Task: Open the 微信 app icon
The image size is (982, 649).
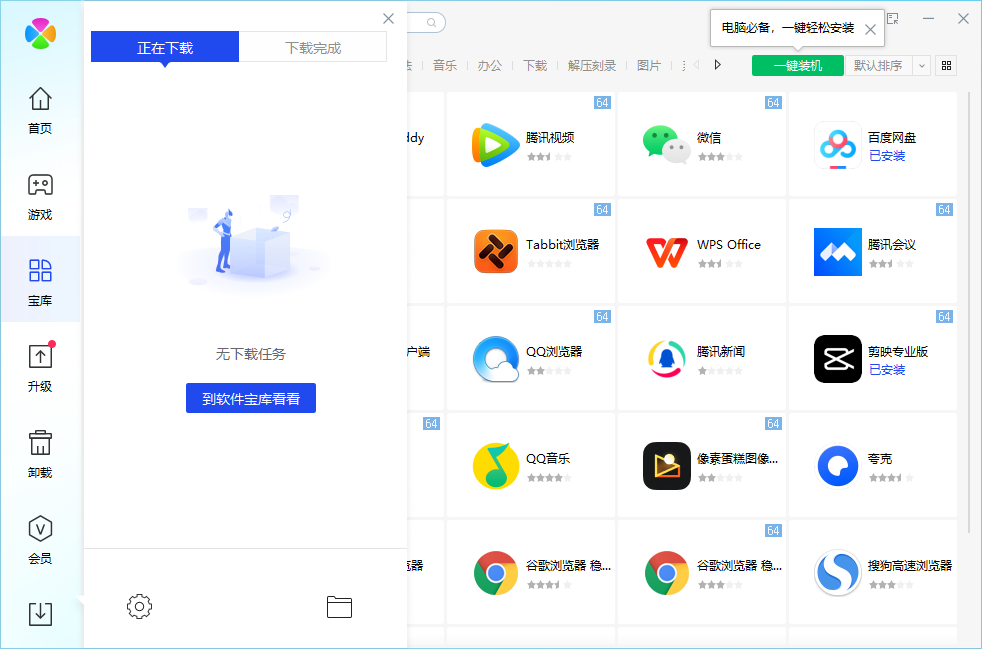Action: (x=666, y=145)
